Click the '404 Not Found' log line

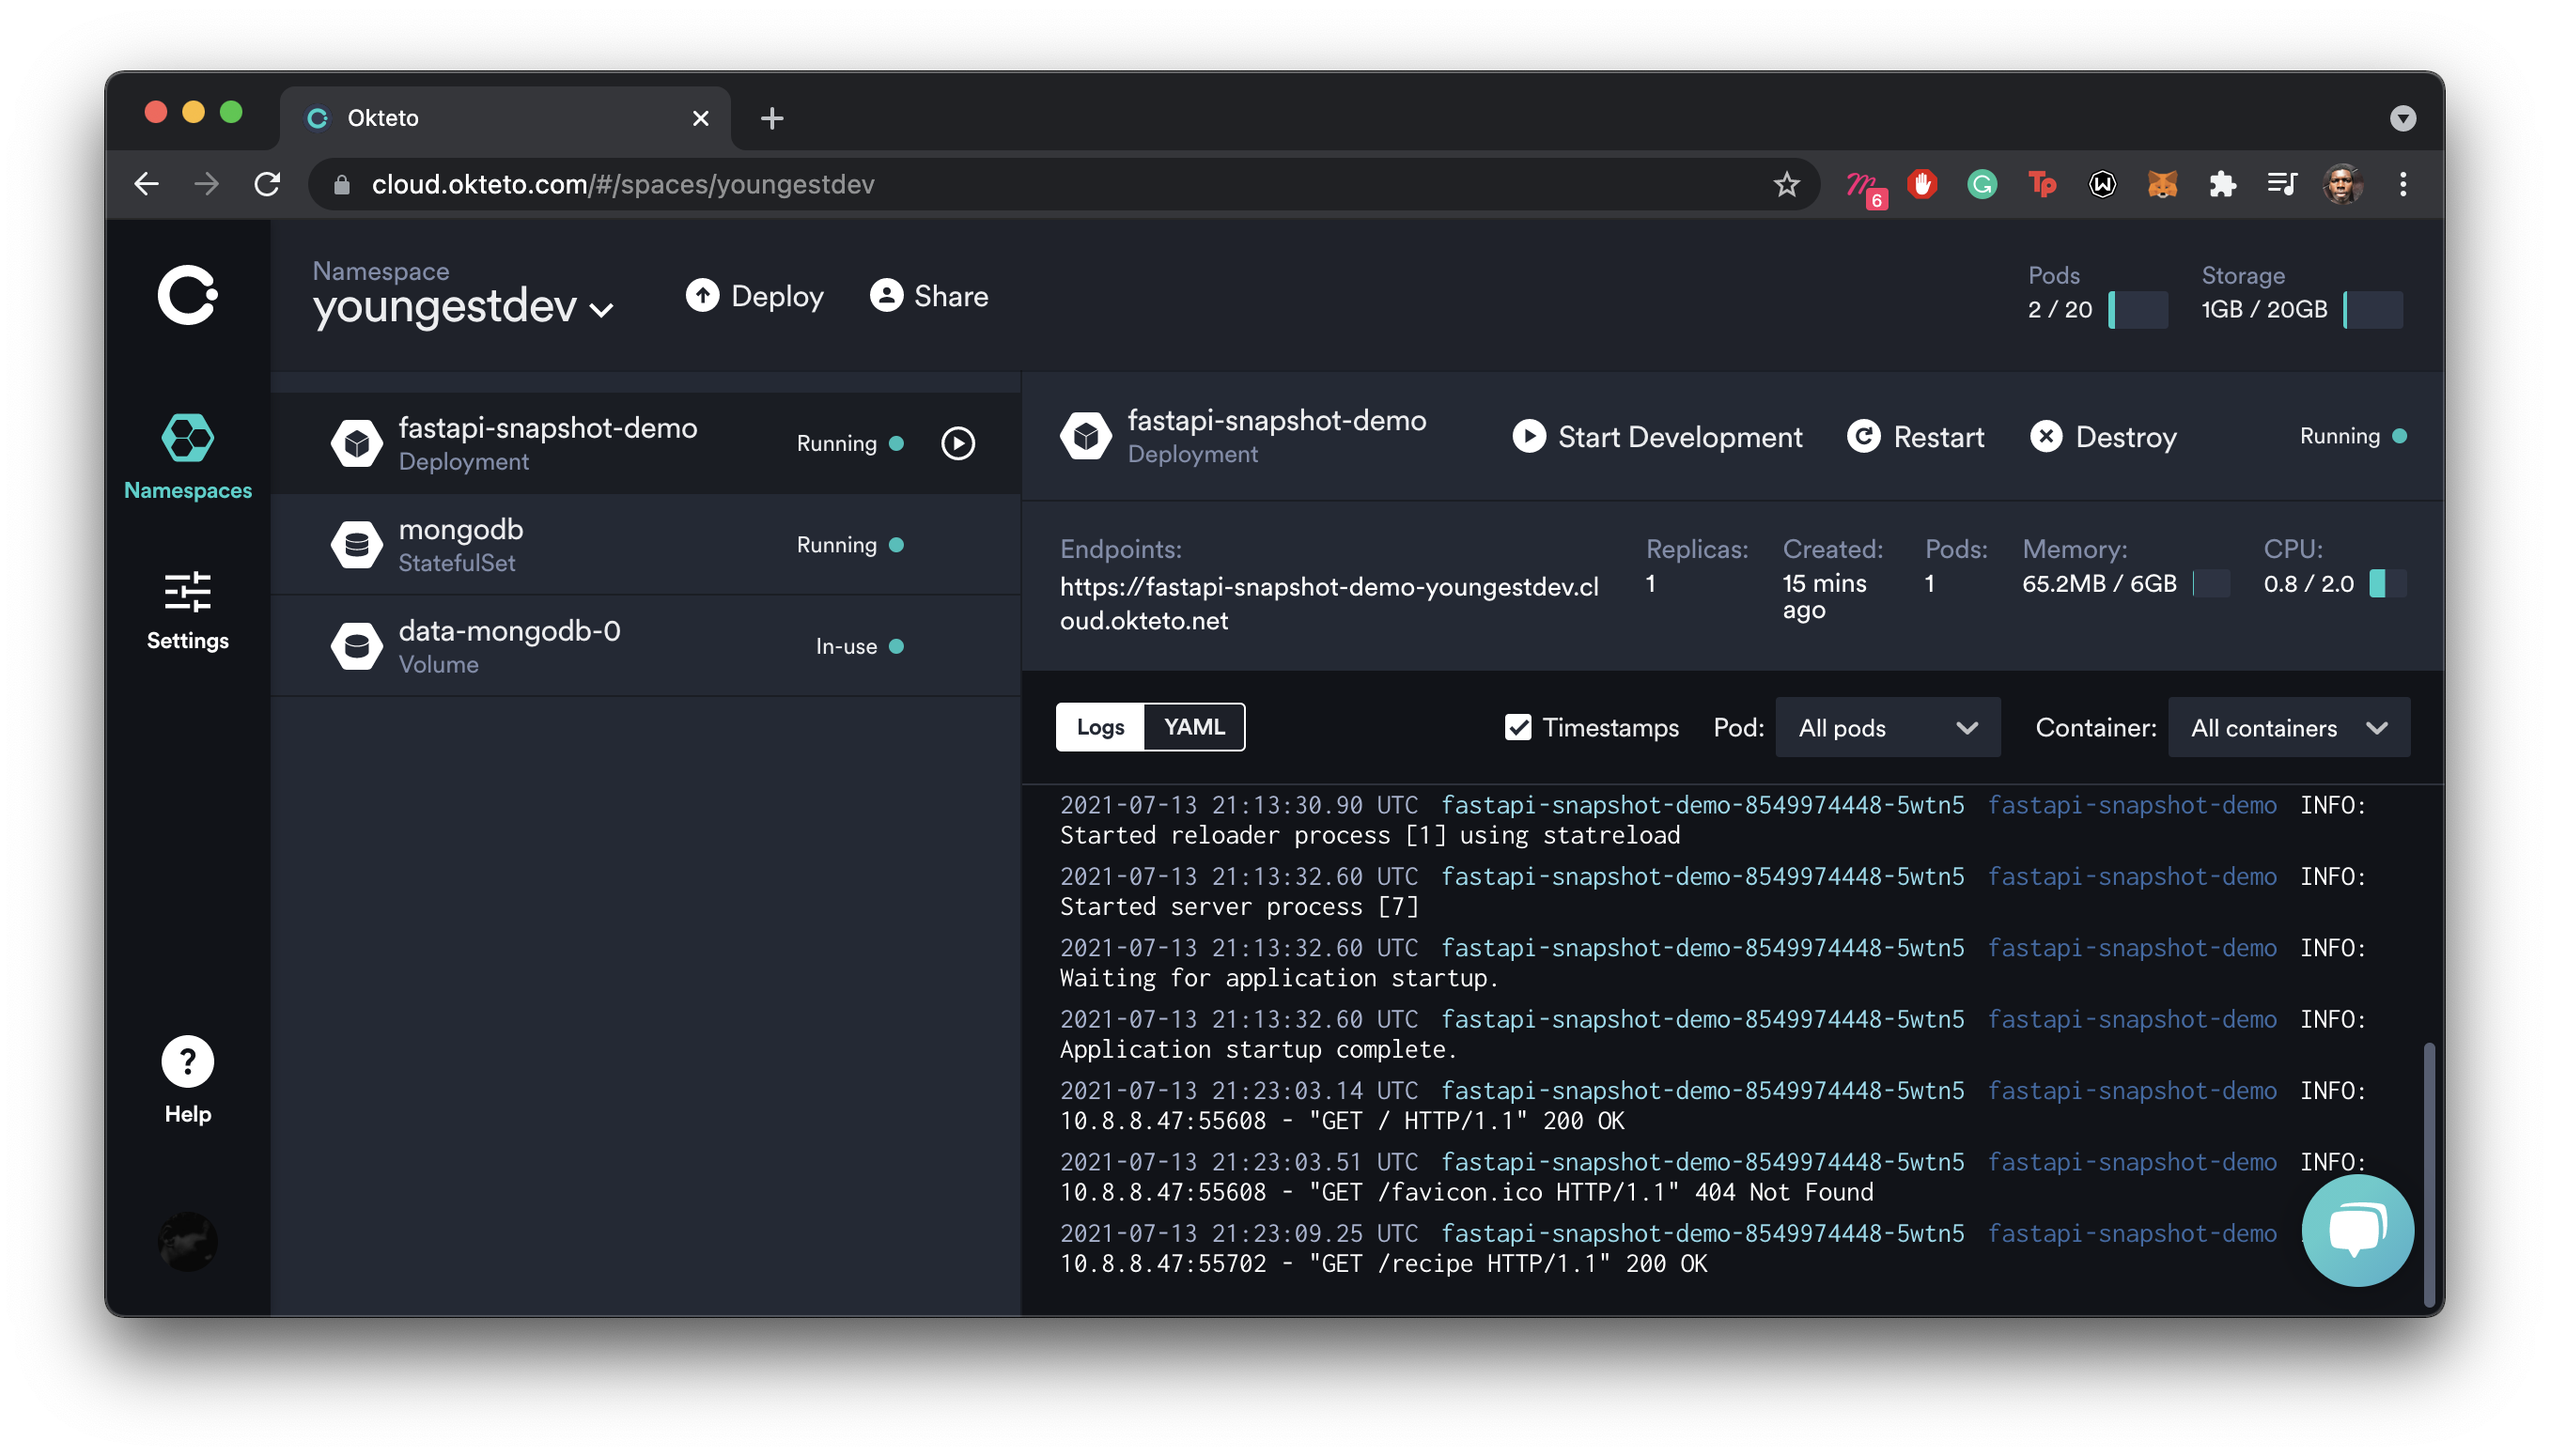click(1466, 1192)
